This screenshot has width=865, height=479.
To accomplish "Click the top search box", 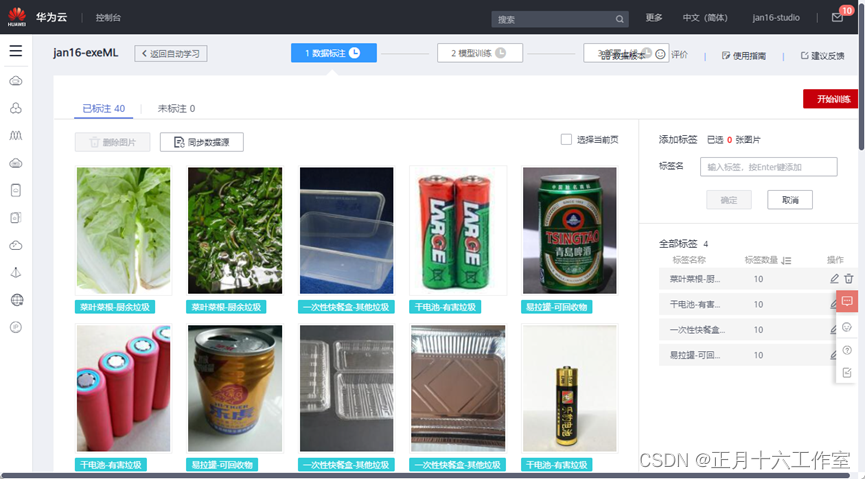I will [559, 19].
